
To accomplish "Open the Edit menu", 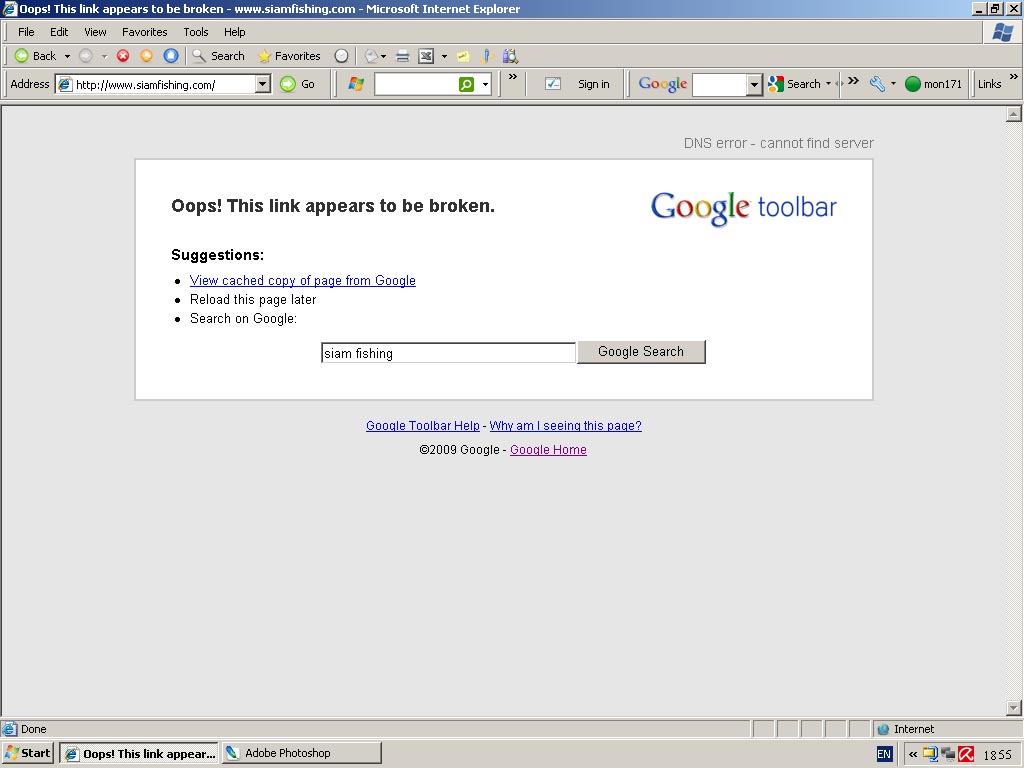I will tap(59, 32).
